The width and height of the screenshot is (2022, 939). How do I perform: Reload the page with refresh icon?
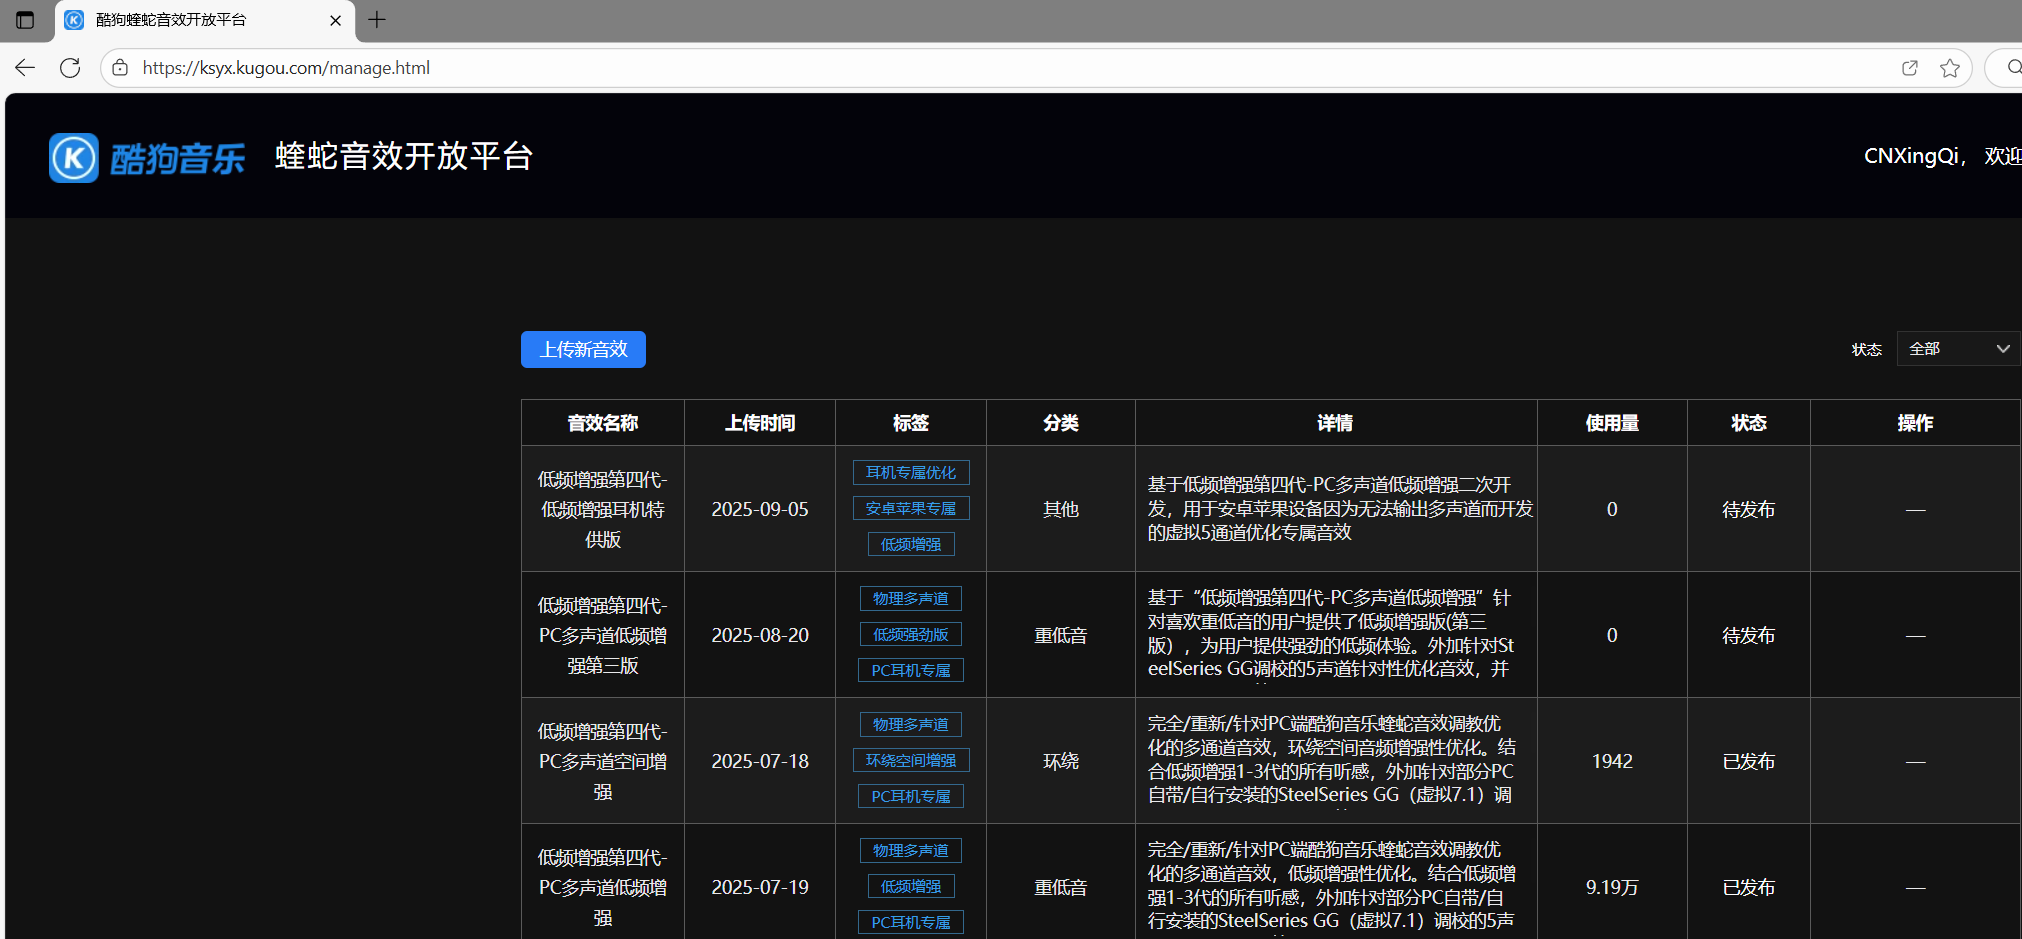point(70,68)
